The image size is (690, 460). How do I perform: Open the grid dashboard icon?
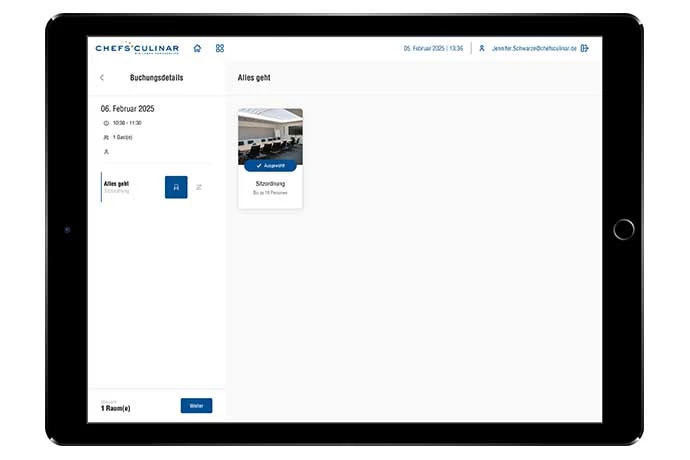coord(220,48)
